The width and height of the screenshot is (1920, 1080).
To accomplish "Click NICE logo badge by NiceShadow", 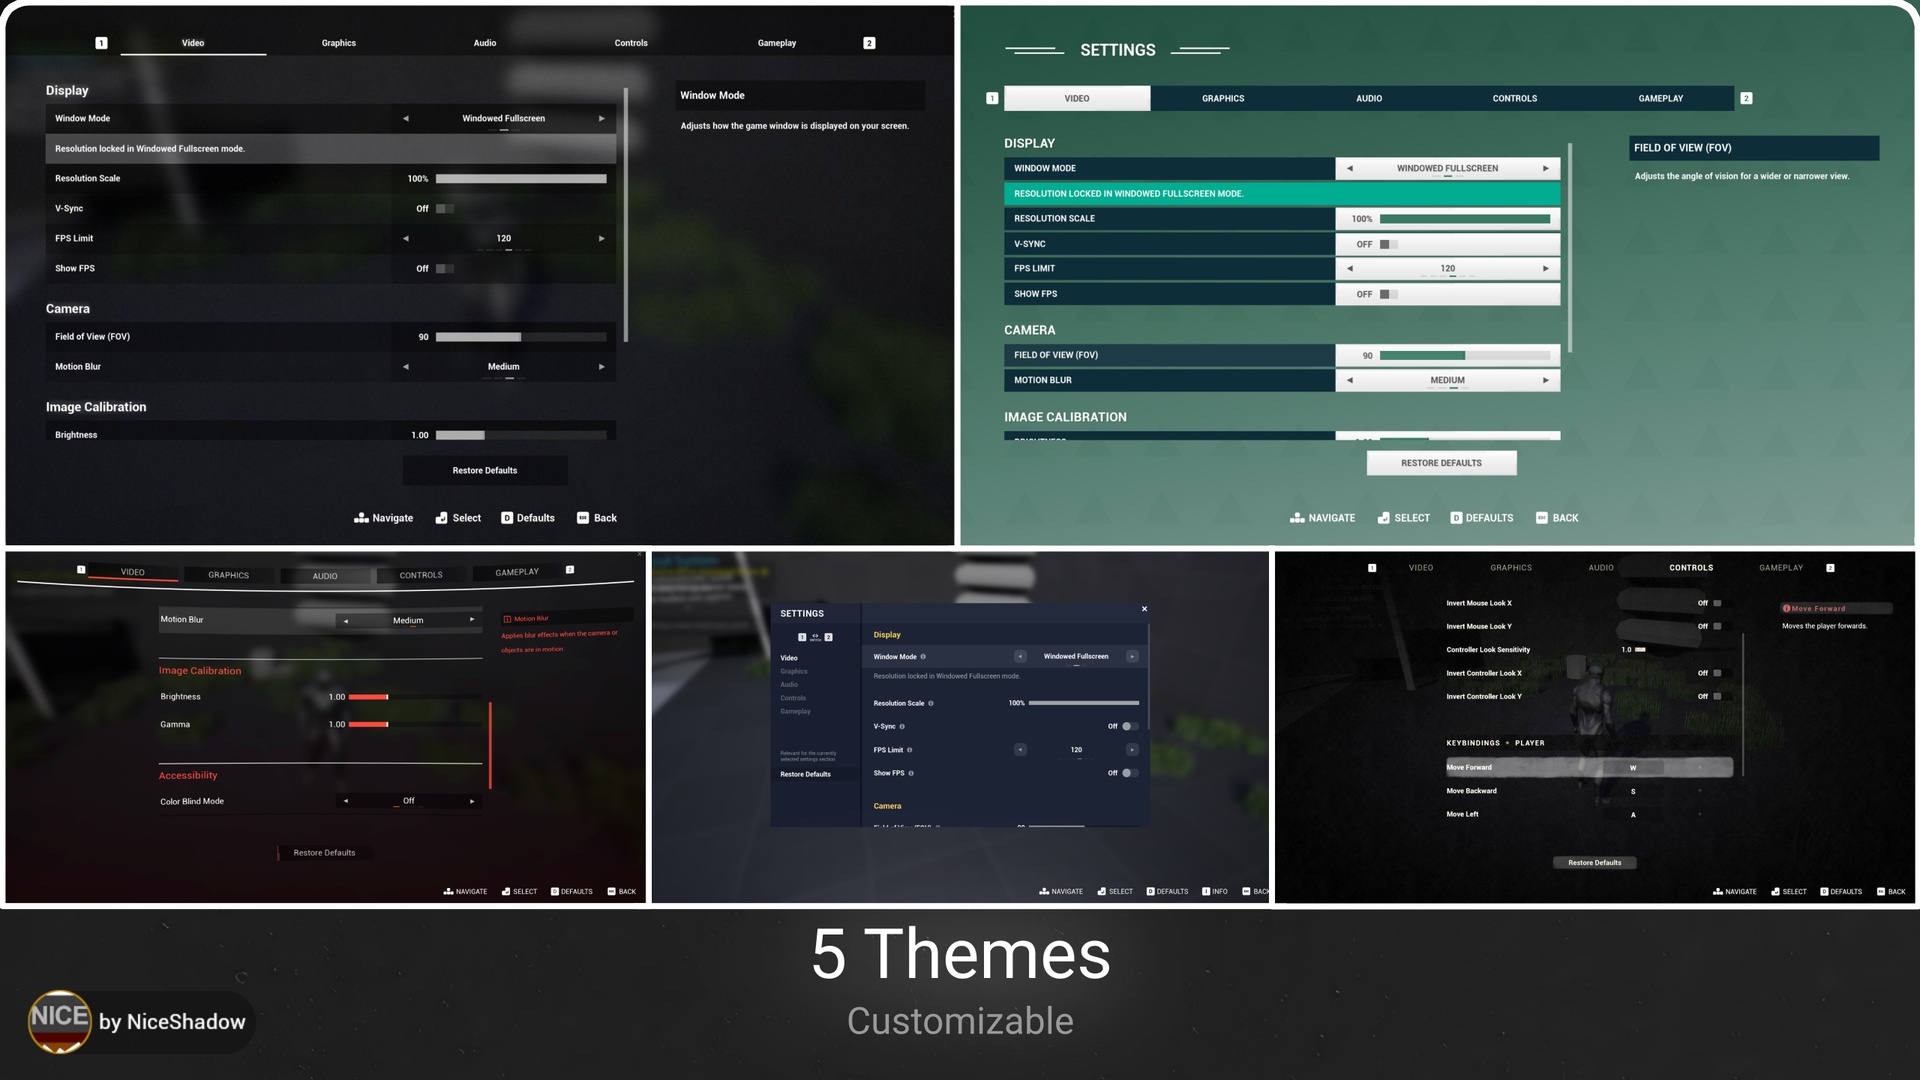I will [60, 1021].
